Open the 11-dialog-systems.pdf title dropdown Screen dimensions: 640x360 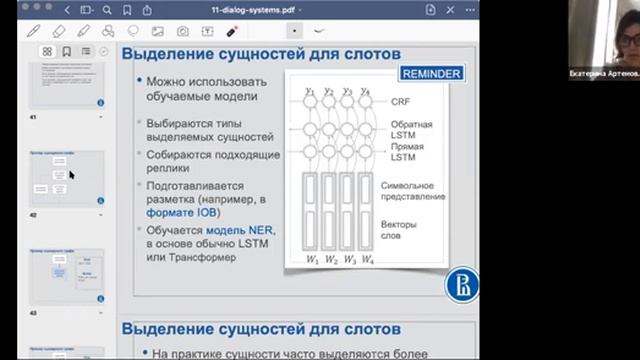pyautogui.click(x=256, y=10)
